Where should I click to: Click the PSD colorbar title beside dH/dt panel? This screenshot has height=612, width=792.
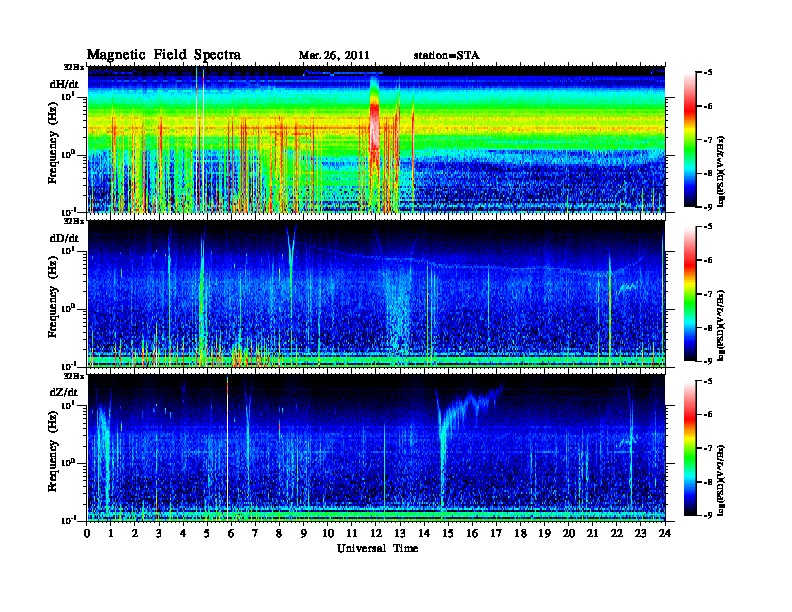click(x=721, y=171)
